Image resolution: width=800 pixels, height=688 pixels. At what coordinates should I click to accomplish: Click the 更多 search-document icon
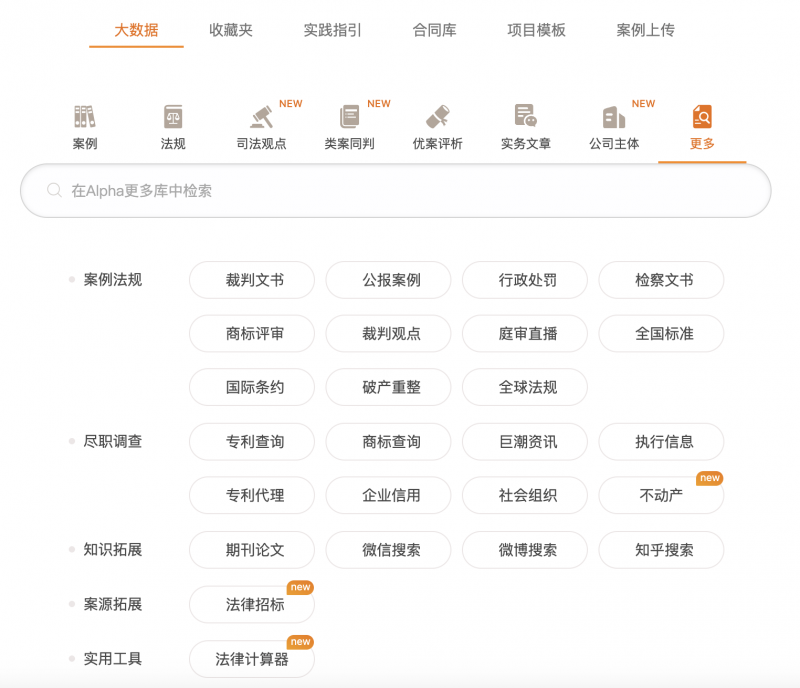click(702, 117)
